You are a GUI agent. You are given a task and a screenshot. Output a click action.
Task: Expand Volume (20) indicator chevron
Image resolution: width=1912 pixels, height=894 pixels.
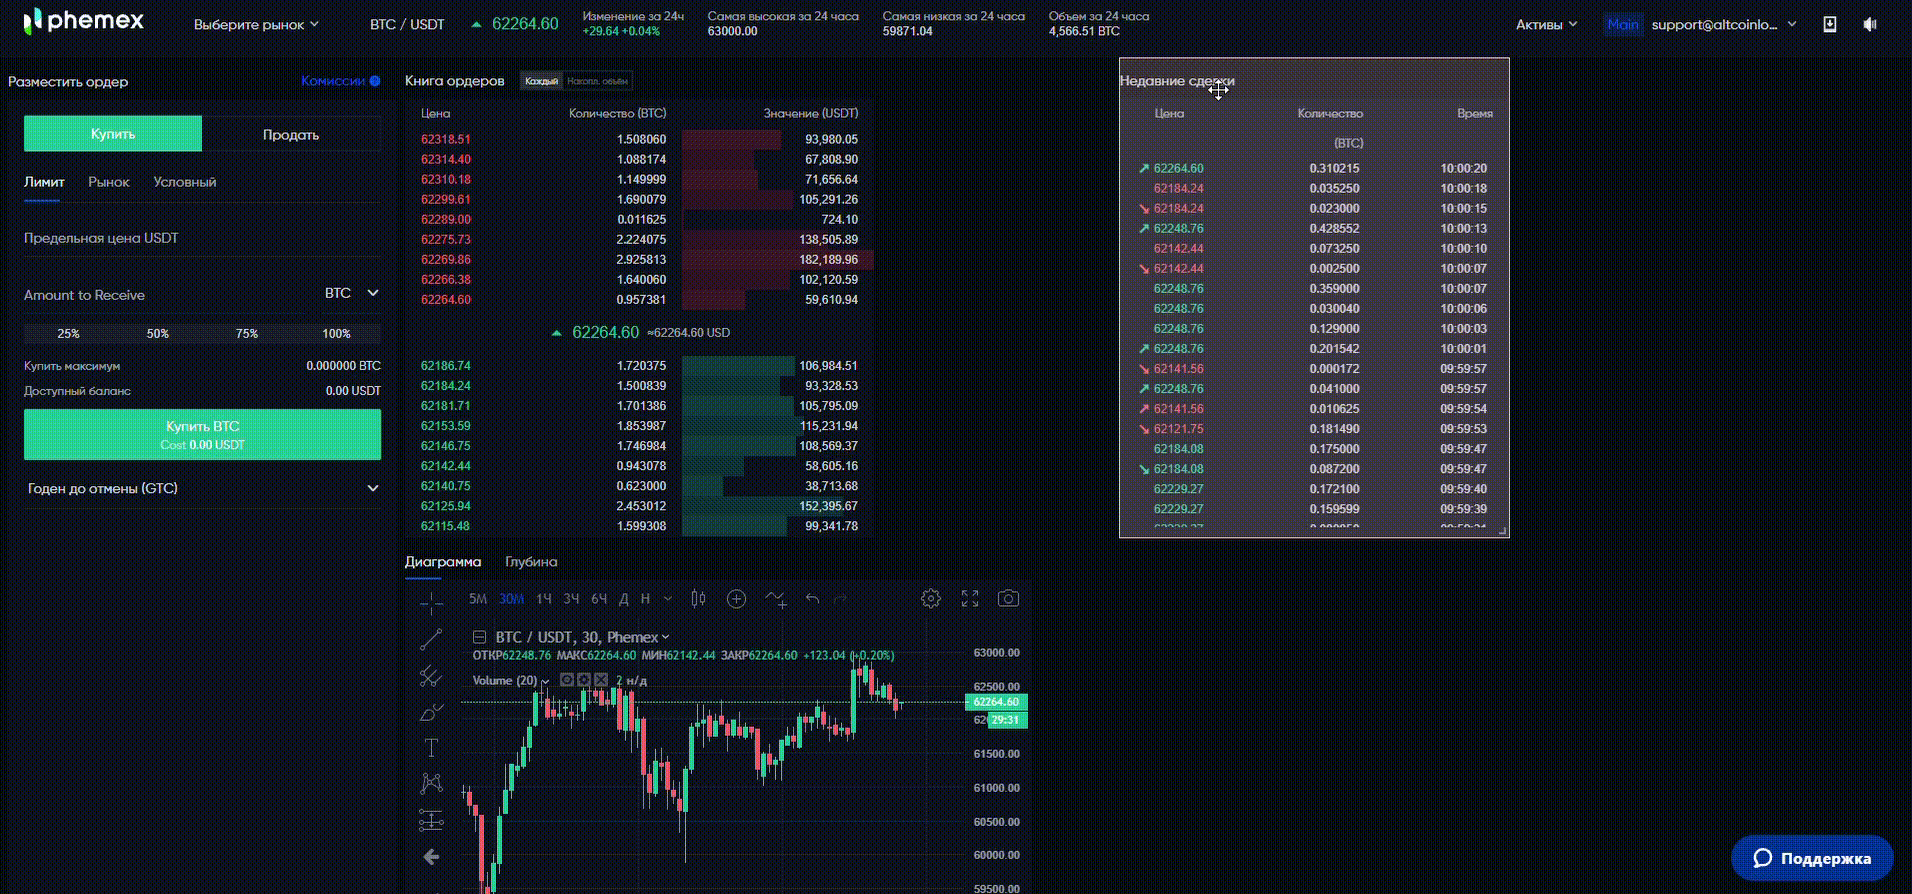[x=545, y=681]
